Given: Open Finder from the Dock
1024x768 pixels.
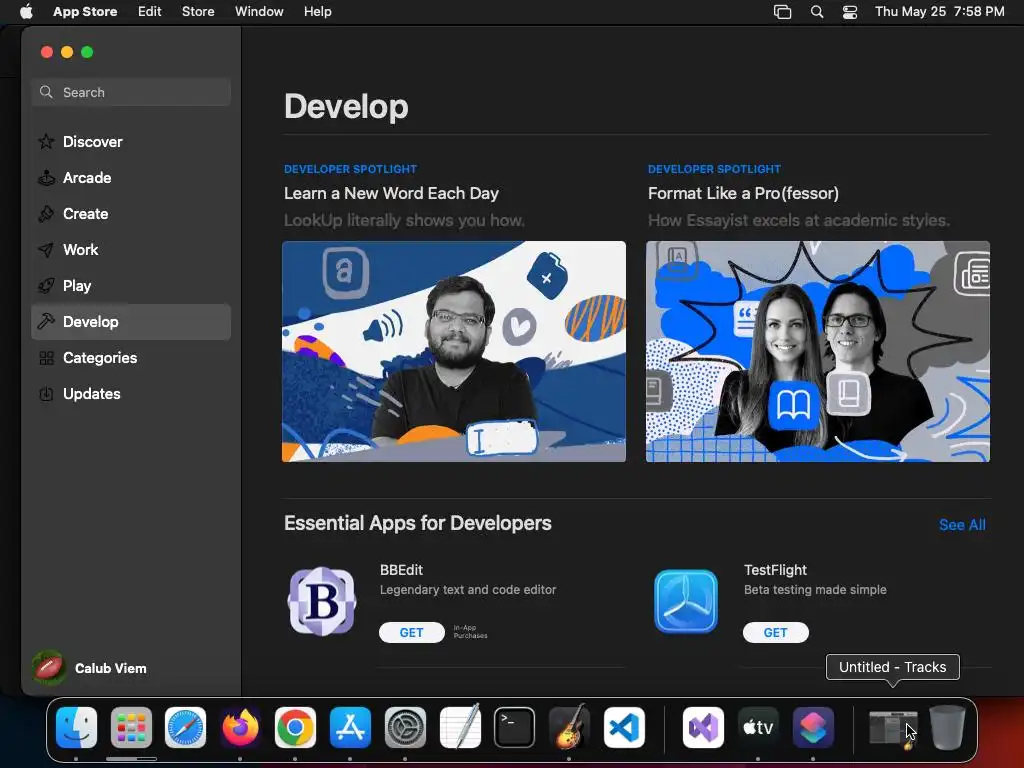Looking at the screenshot, I should [x=76, y=728].
